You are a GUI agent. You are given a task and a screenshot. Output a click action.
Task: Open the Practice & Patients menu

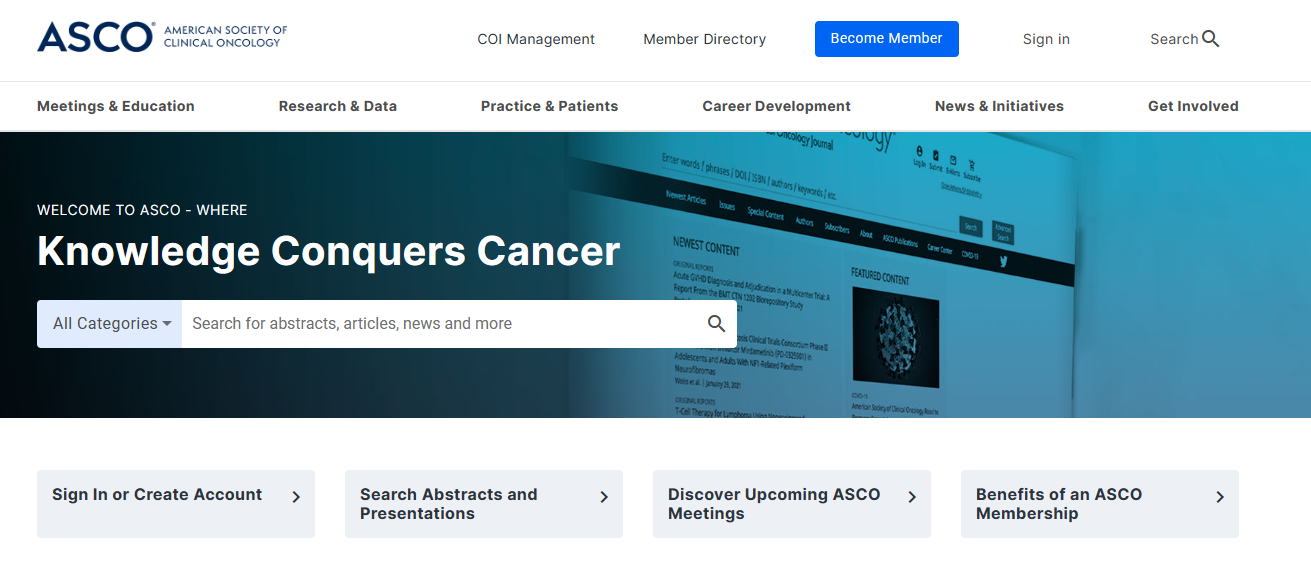coord(549,106)
